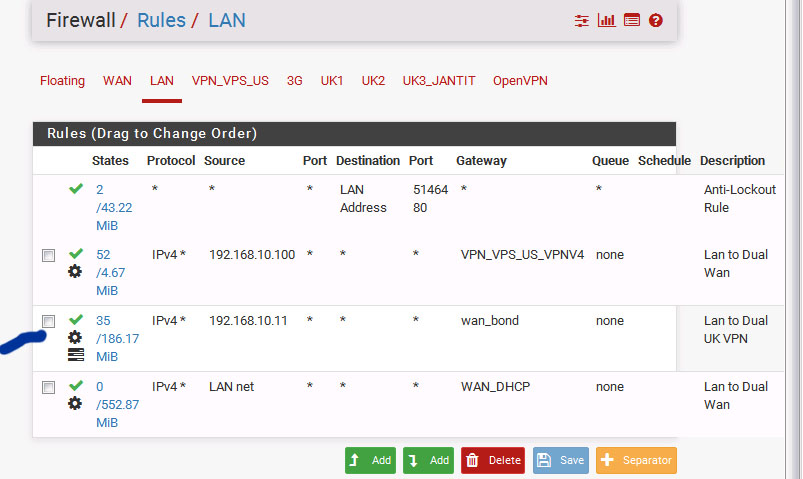The width and height of the screenshot is (803, 479).
Task: Click gear icon for 192.168.10.100 rule
Action: pyautogui.click(x=75, y=272)
